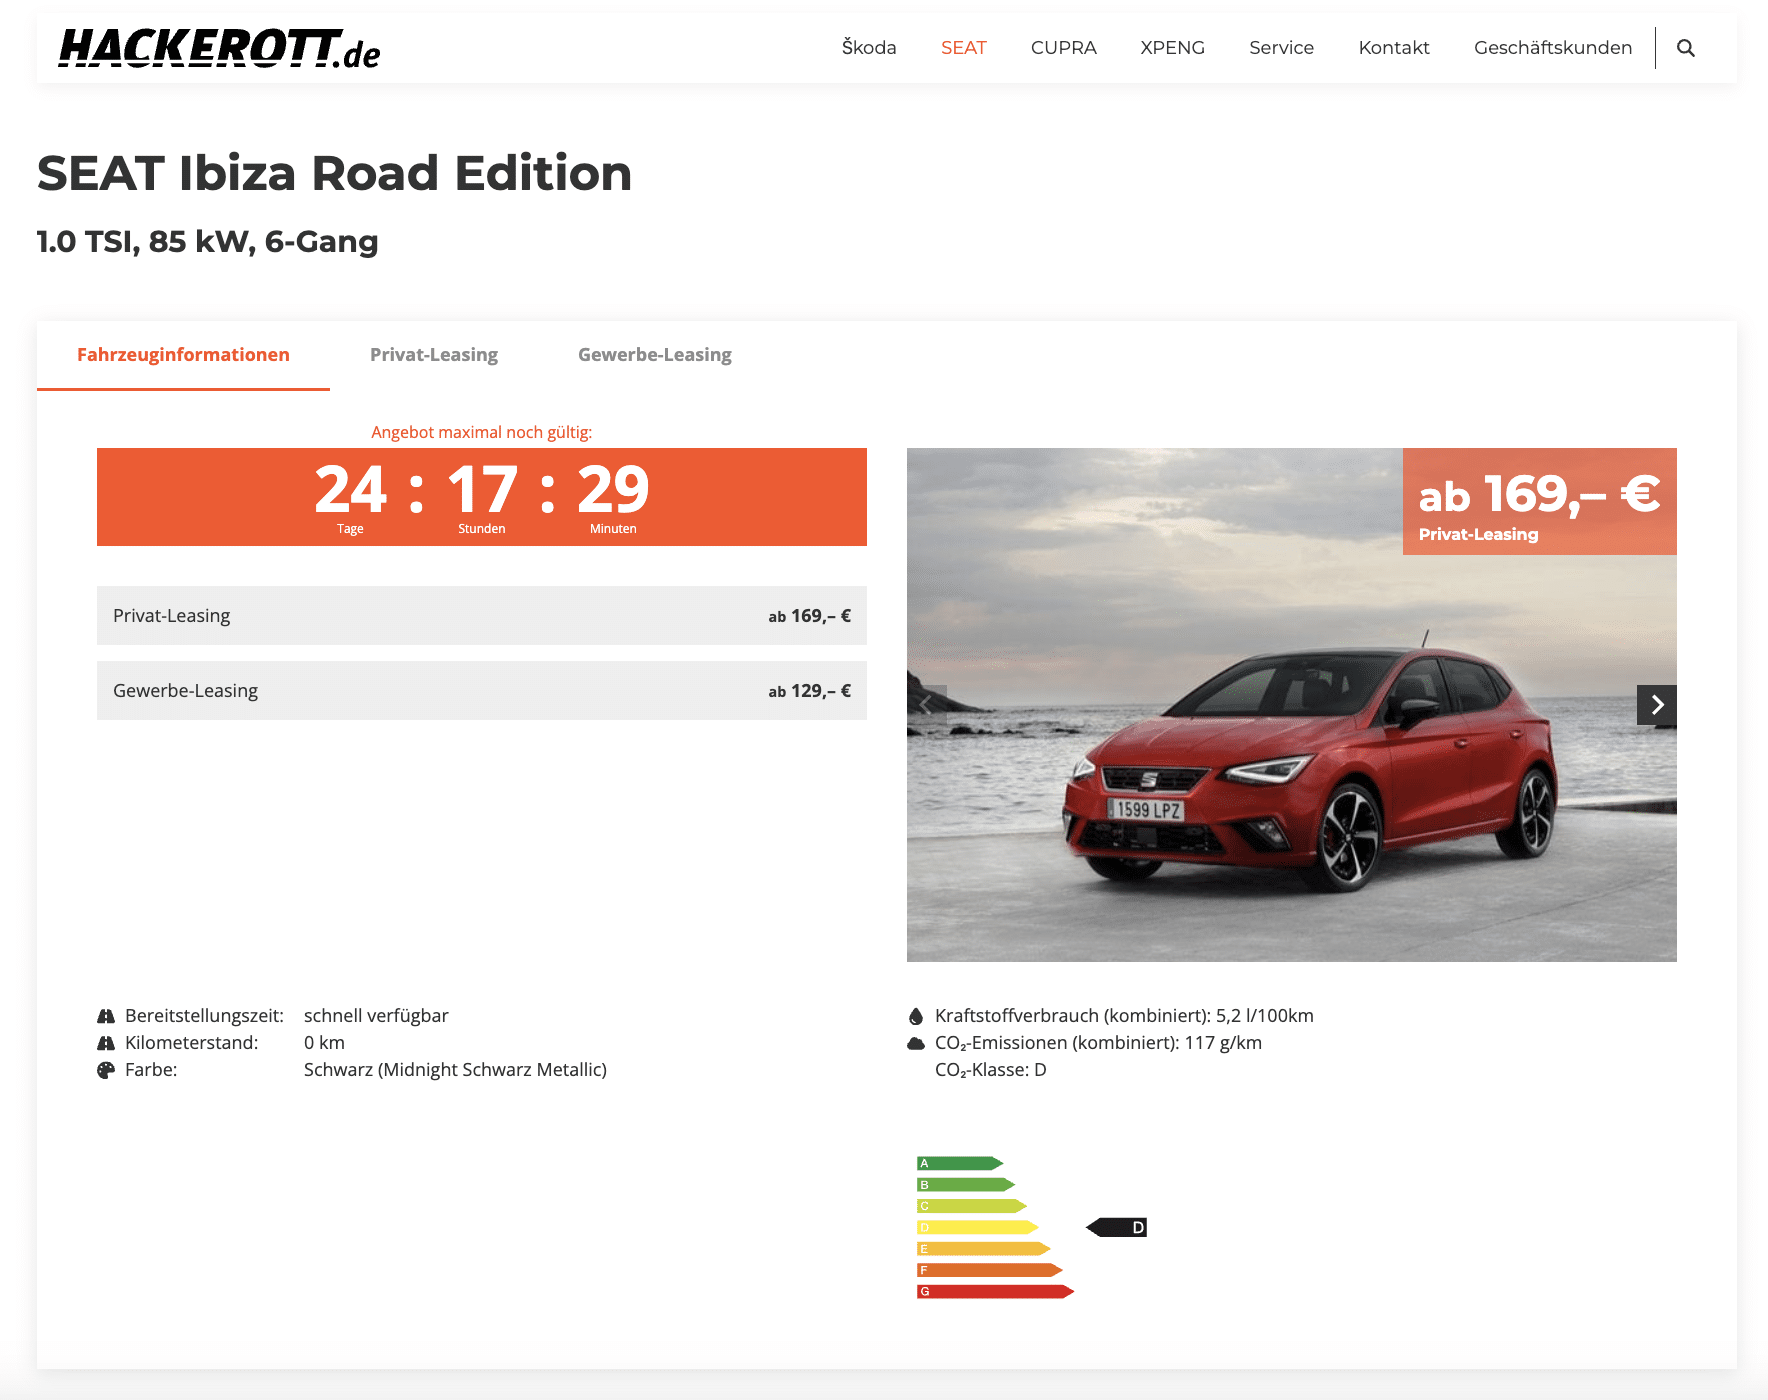Image resolution: width=1768 pixels, height=1400 pixels.
Task: Open the SEAT navigation menu
Action: pos(963,48)
